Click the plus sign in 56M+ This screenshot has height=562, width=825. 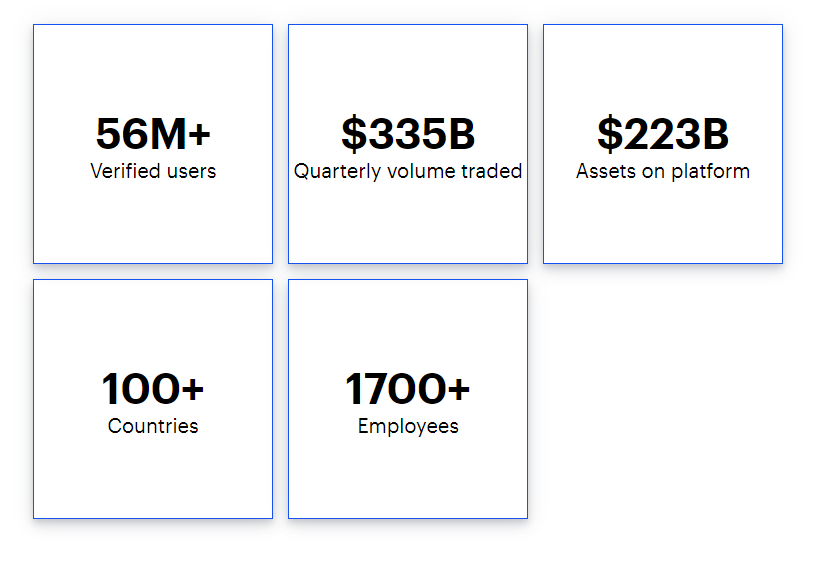(199, 135)
